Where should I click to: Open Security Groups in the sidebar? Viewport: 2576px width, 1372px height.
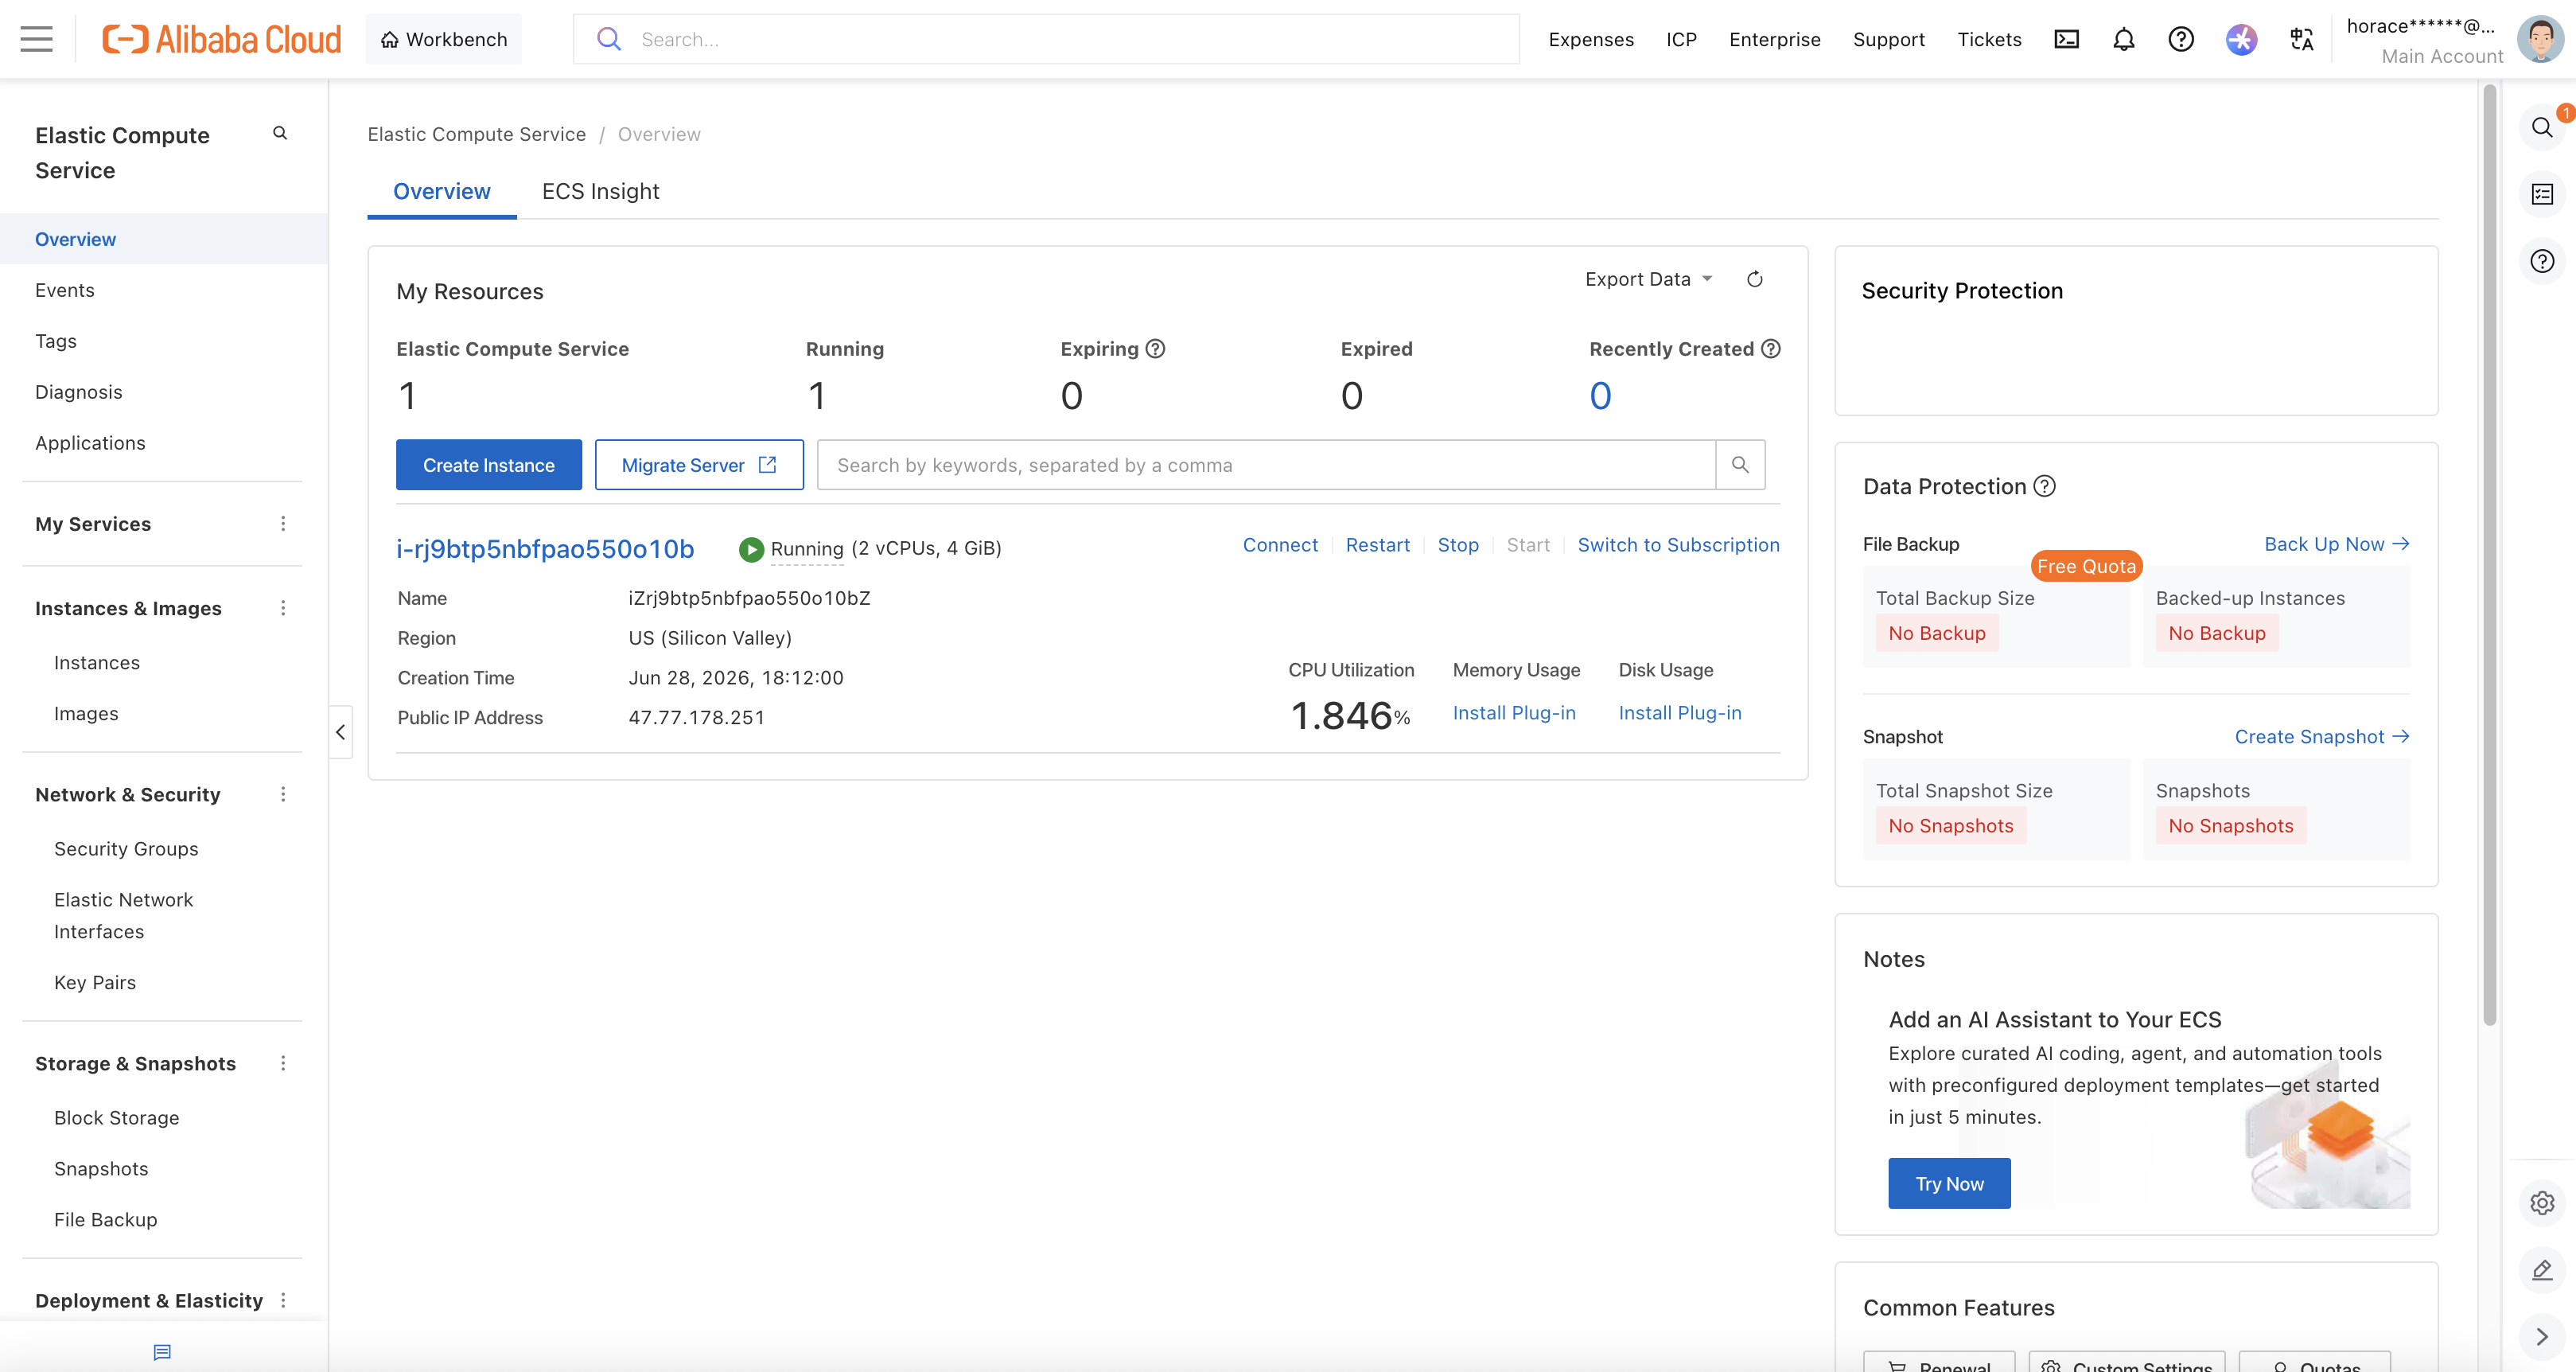(126, 849)
